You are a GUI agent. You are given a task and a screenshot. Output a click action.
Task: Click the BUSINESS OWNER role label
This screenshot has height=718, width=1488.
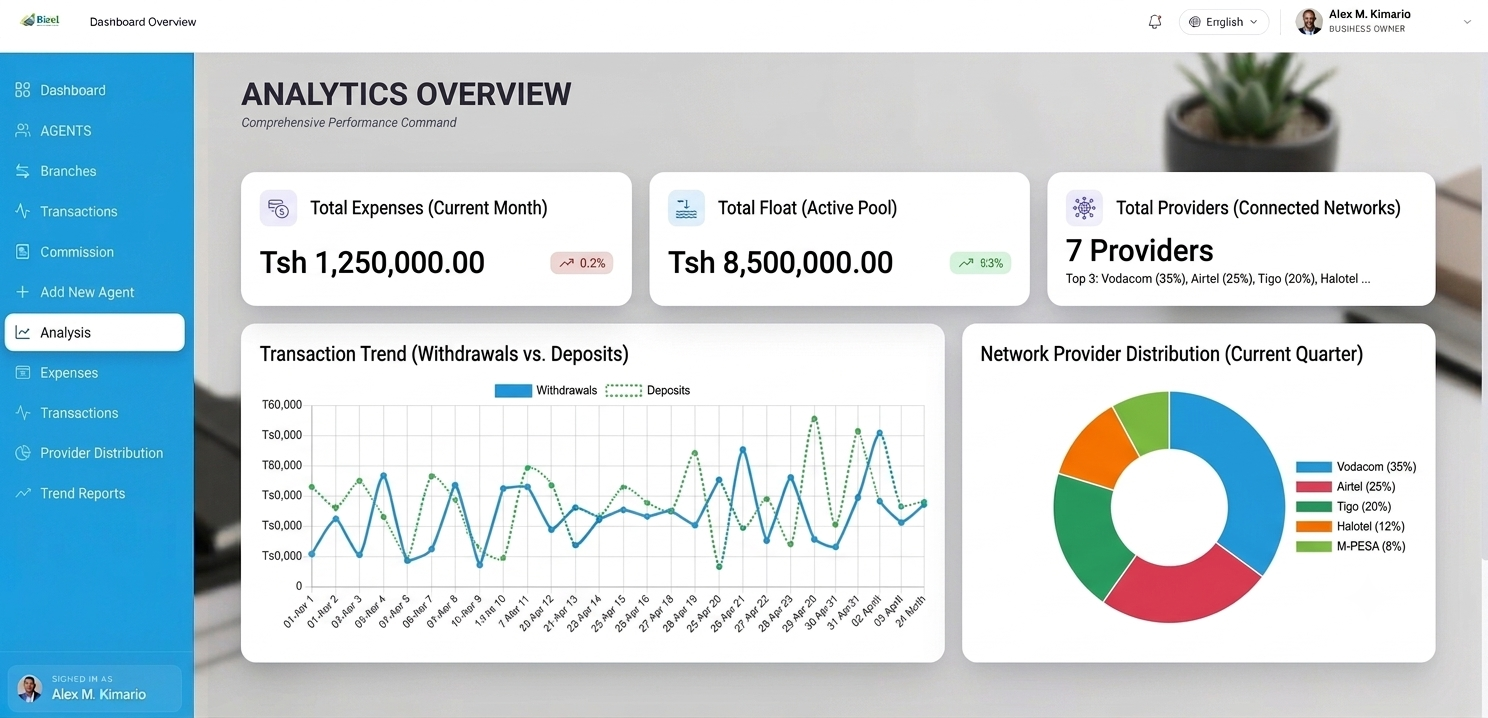pyautogui.click(x=1367, y=29)
